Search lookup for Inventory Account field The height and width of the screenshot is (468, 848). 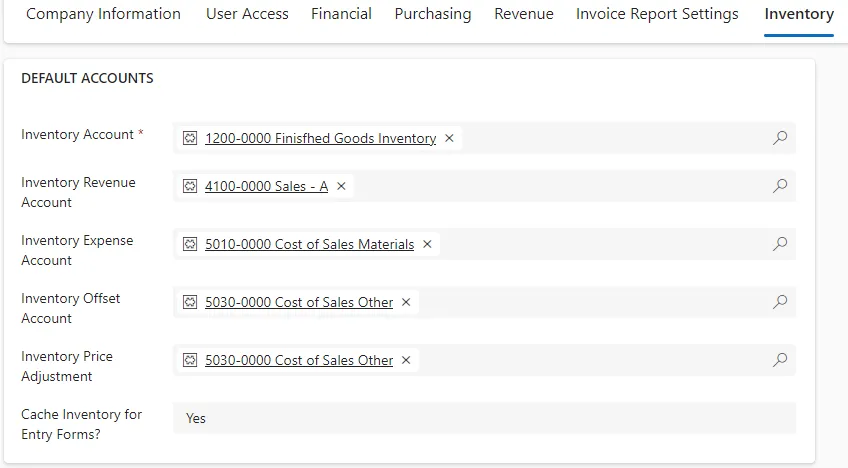pos(780,138)
